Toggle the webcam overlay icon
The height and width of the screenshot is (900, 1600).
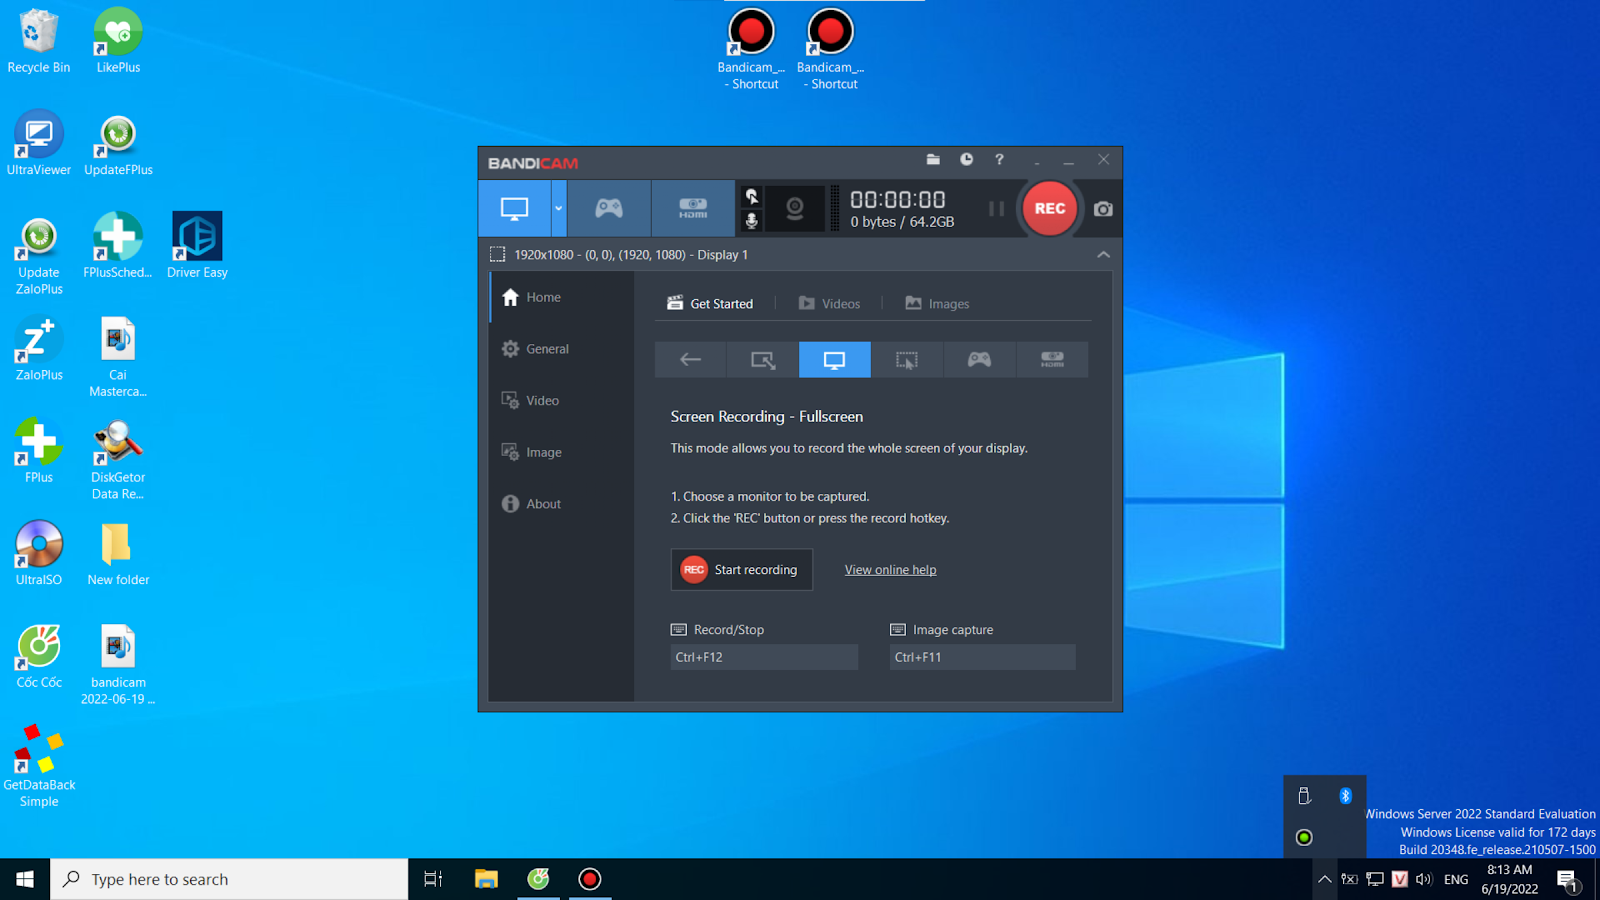pos(795,208)
